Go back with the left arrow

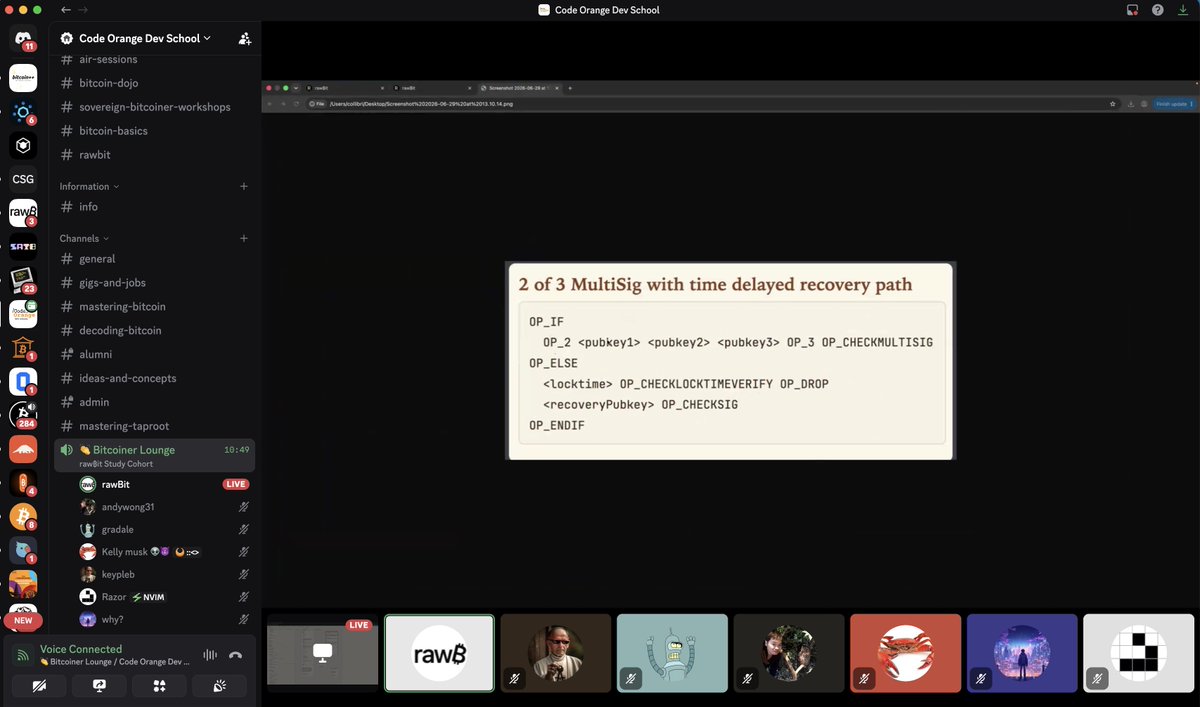[x=66, y=10]
